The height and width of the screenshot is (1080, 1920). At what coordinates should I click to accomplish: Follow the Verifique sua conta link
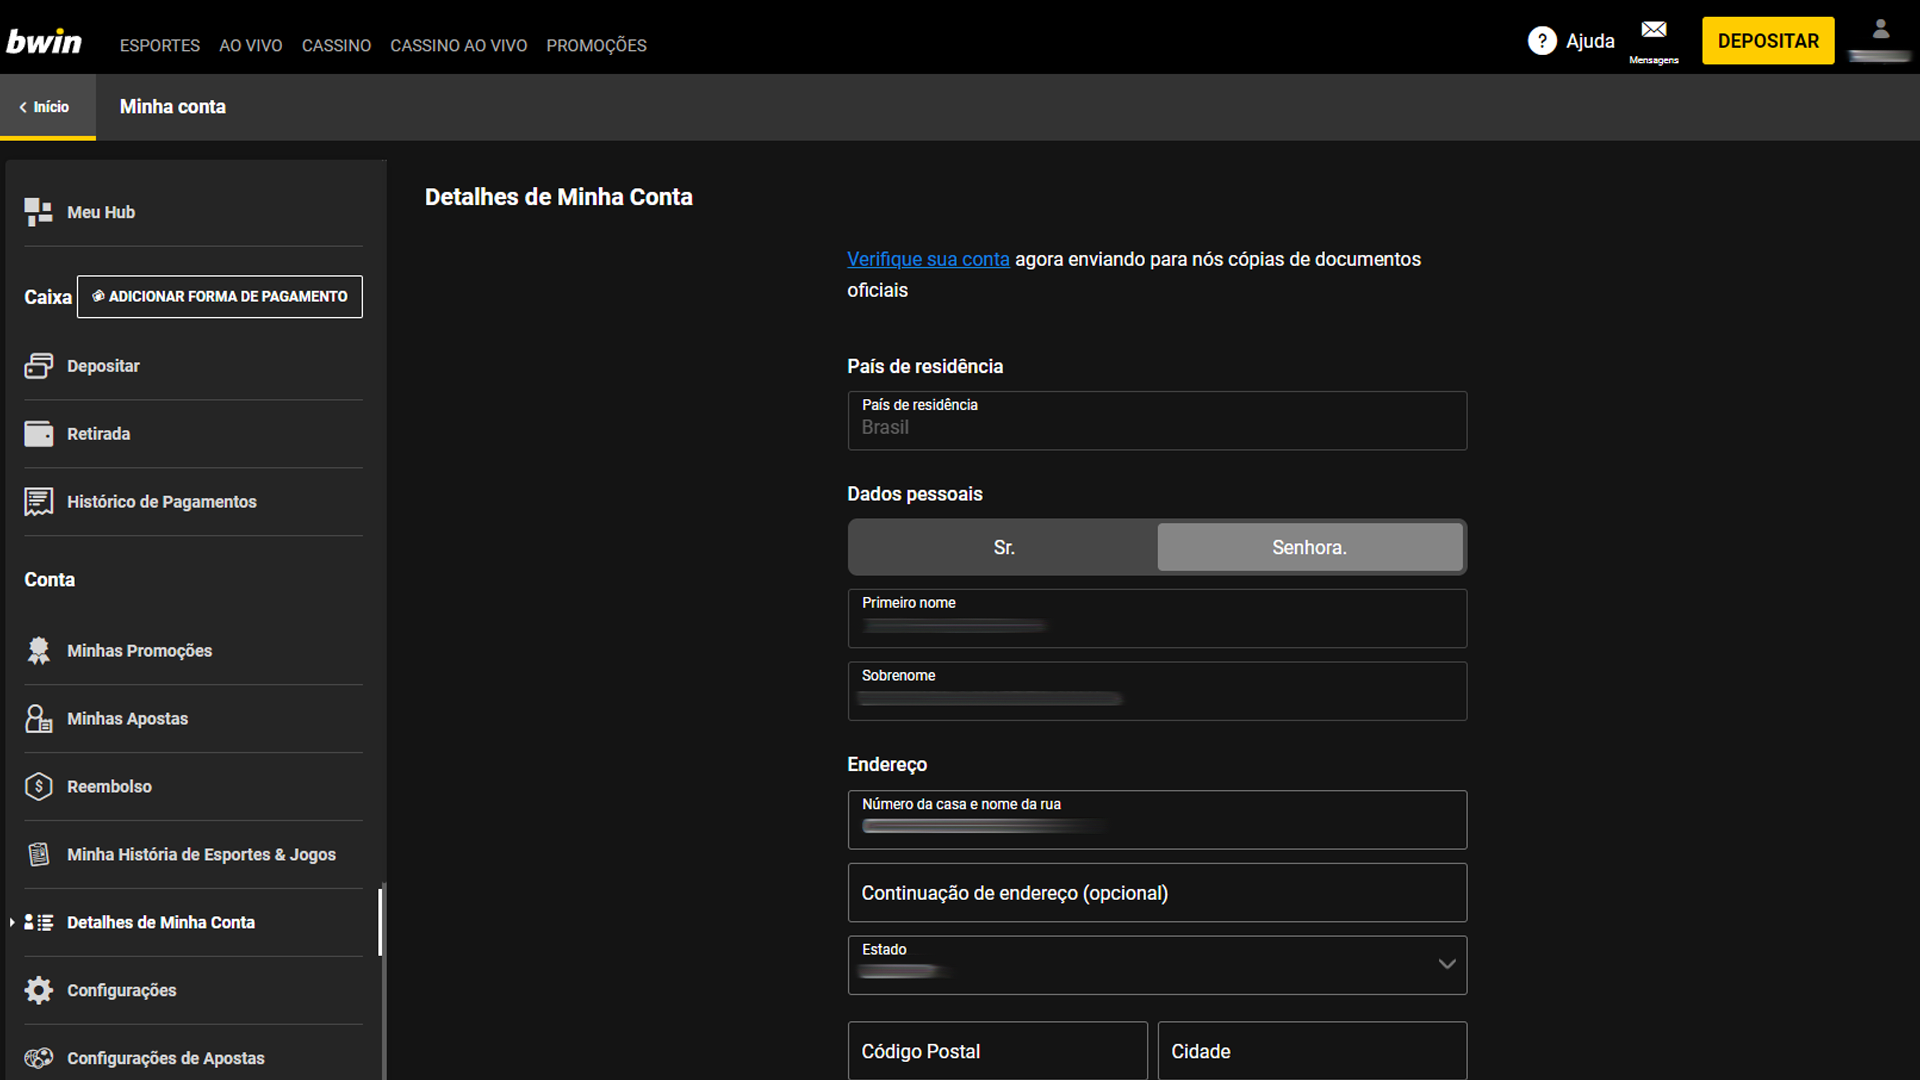928,259
